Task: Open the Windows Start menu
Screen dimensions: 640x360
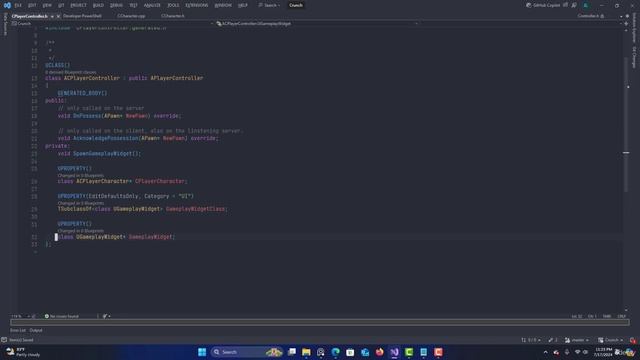Action: tap(202, 352)
